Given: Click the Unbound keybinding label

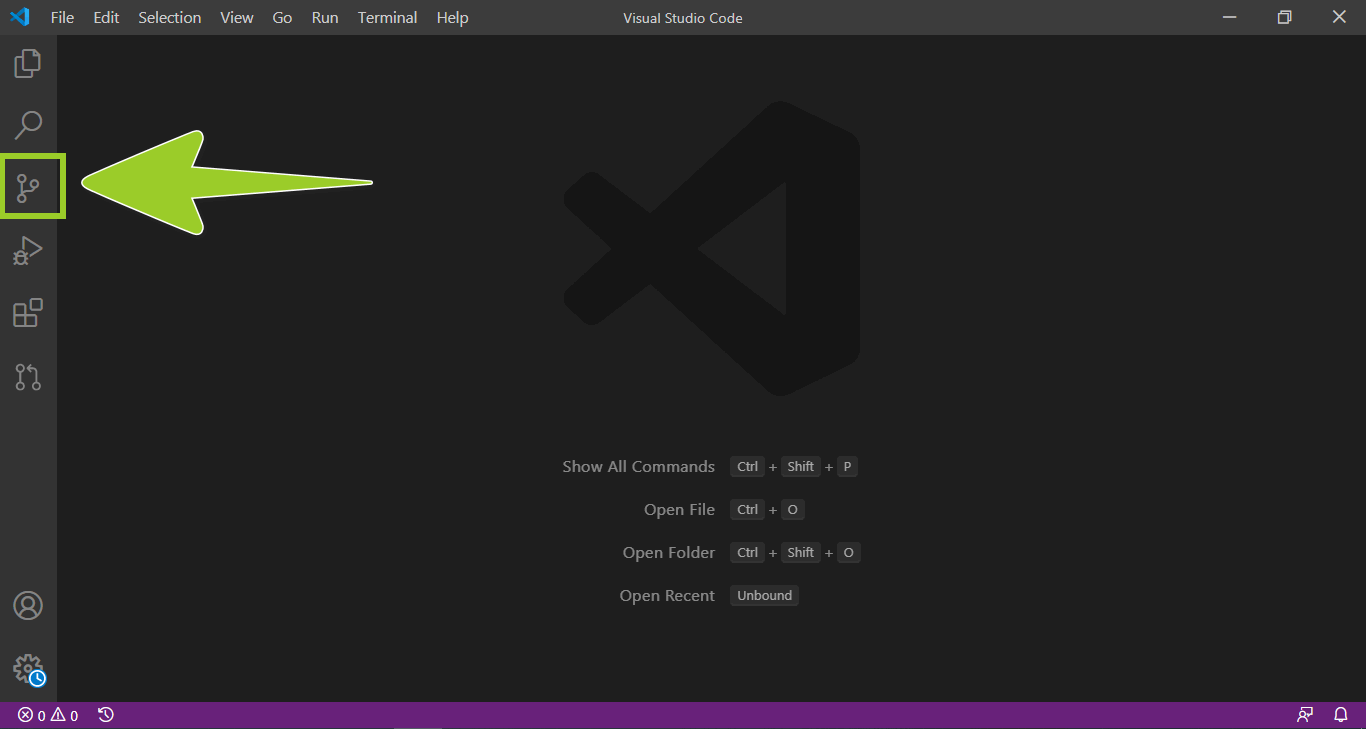Looking at the screenshot, I should click(765, 596).
